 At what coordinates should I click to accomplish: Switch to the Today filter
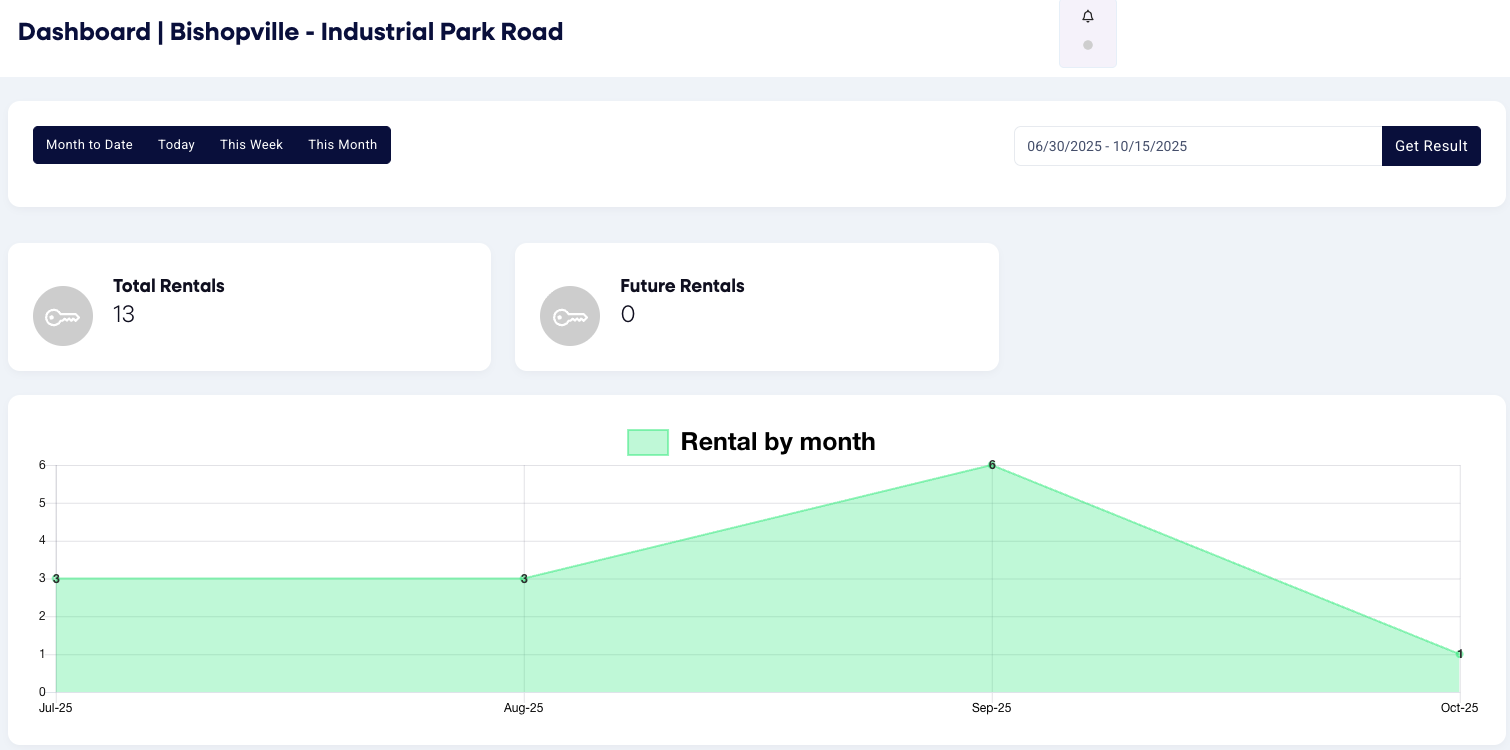click(x=176, y=145)
